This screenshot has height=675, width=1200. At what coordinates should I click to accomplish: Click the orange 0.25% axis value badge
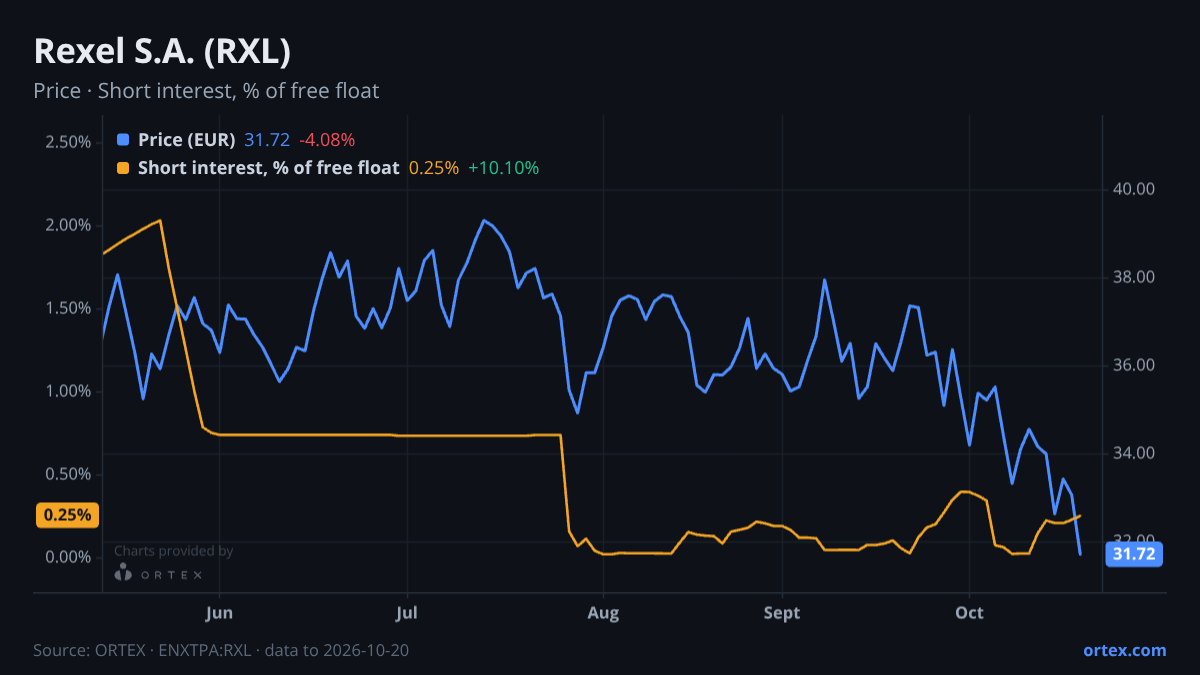[x=68, y=516]
